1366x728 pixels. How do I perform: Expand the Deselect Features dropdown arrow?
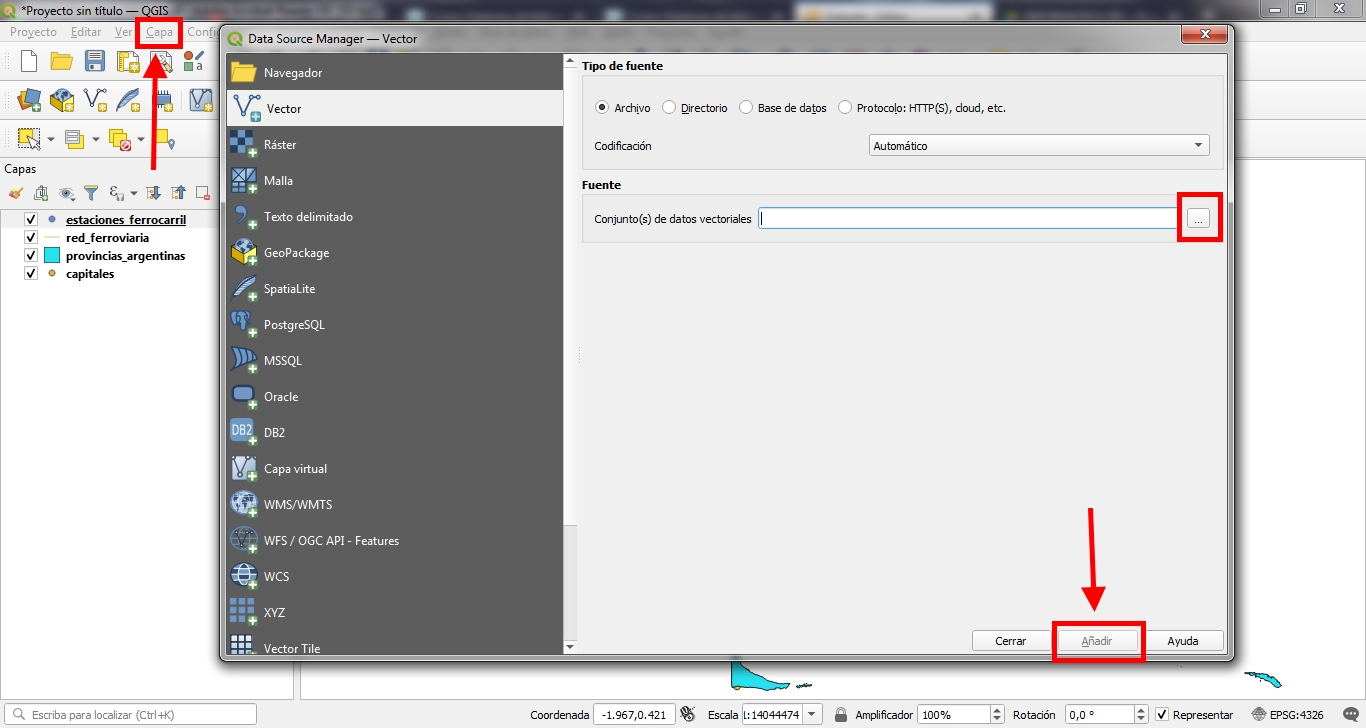click(x=141, y=139)
